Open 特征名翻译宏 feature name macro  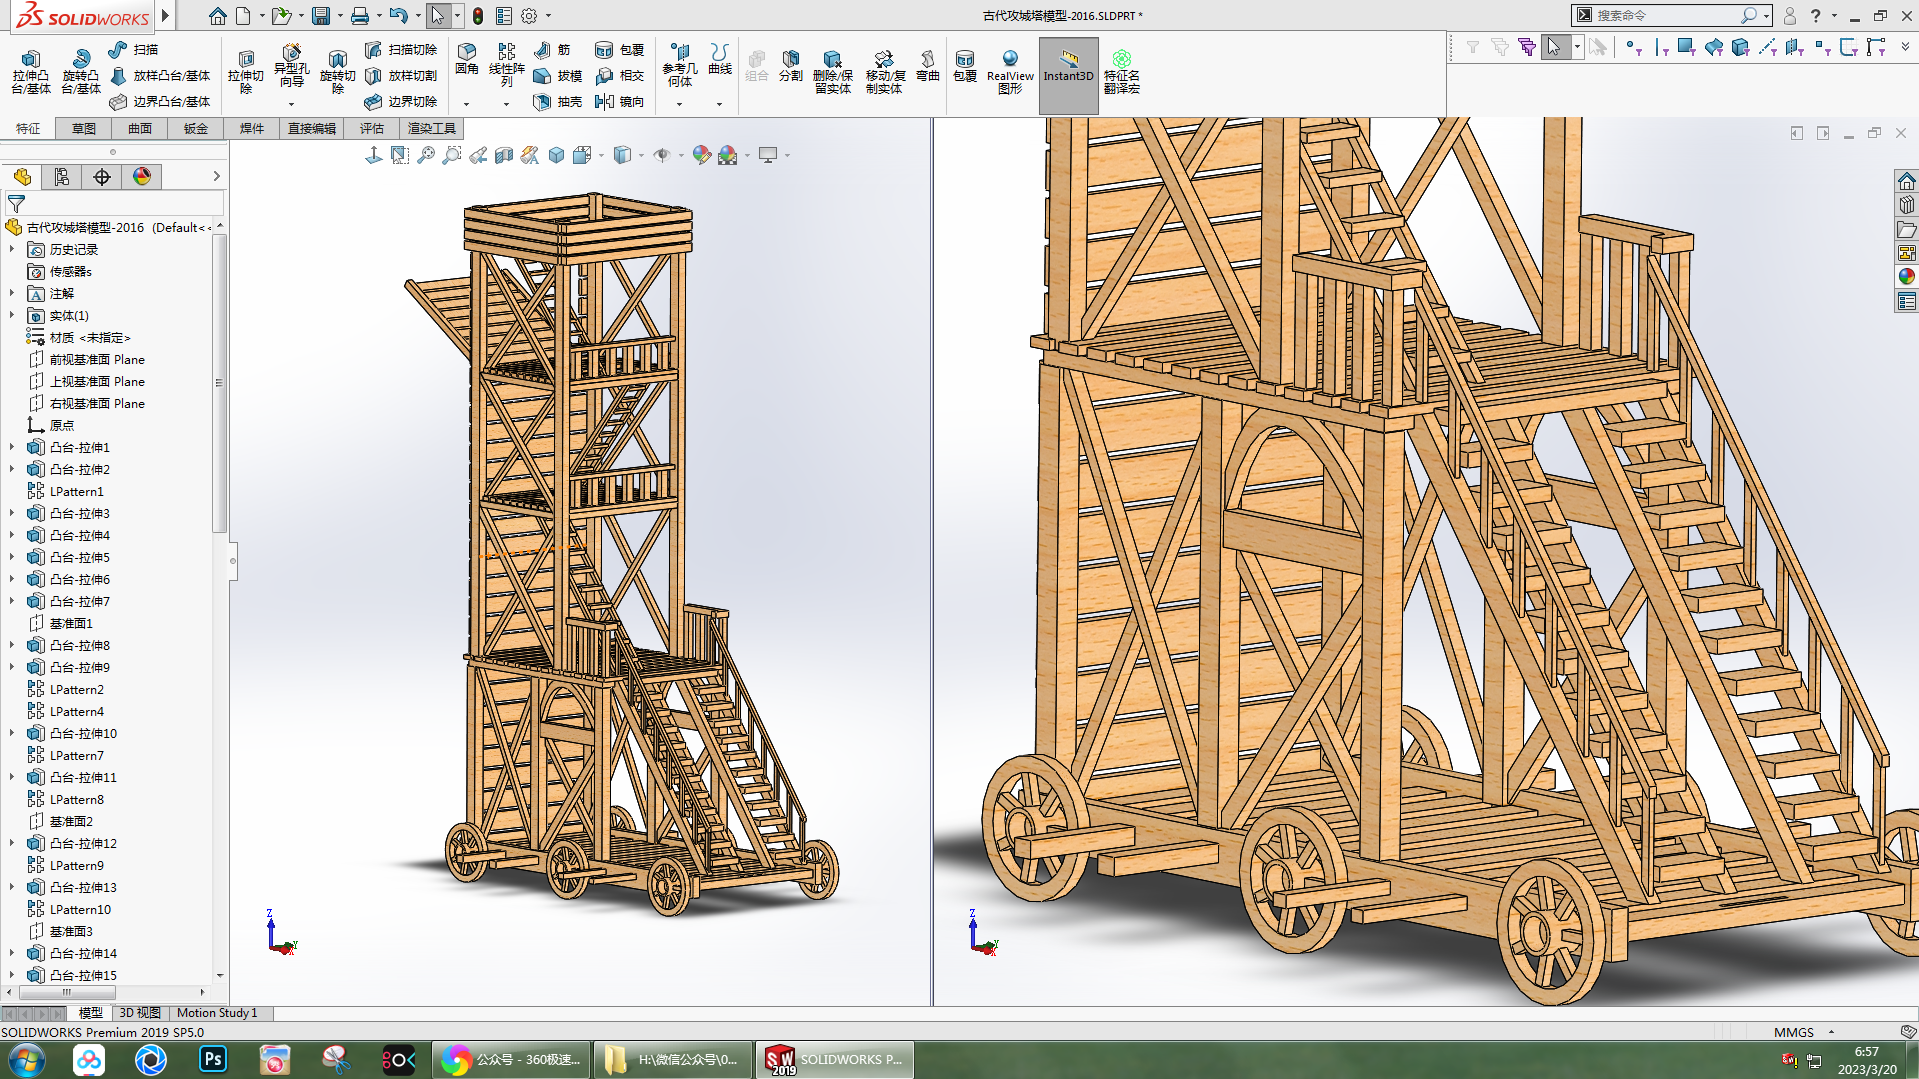point(1121,72)
